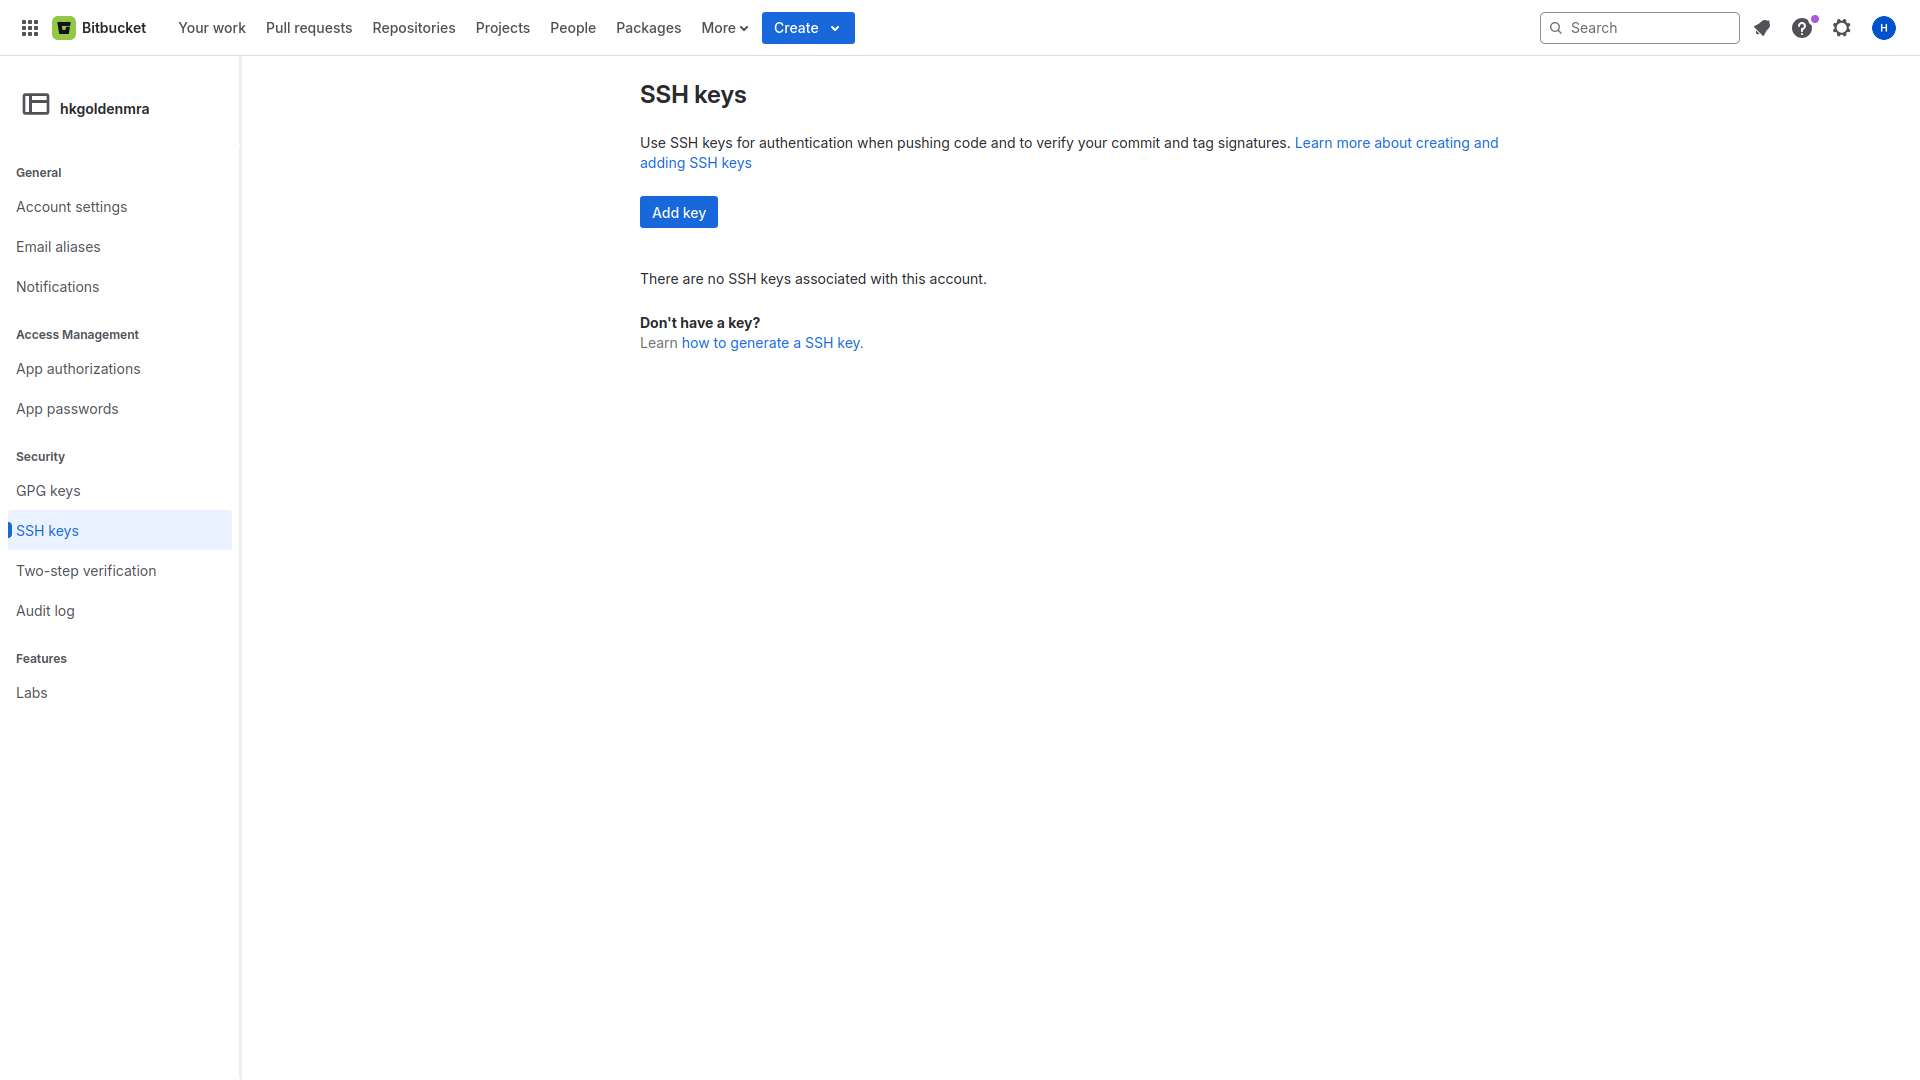Click the General section heading

[39, 173]
